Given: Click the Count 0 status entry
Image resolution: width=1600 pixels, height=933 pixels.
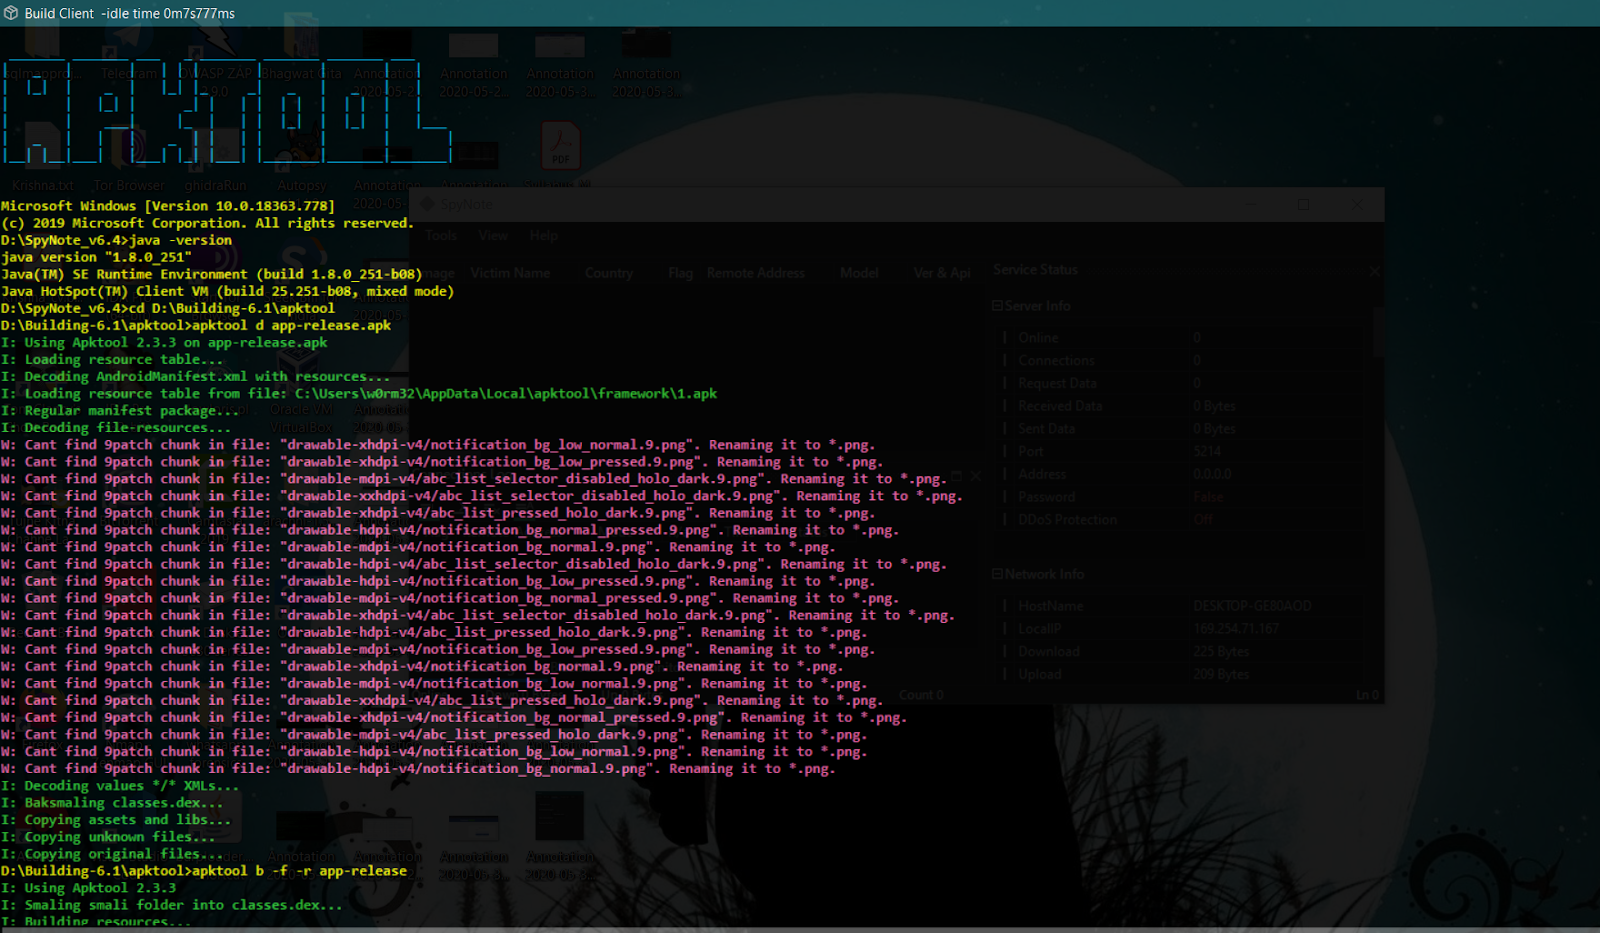Looking at the screenshot, I should (x=921, y=695).
